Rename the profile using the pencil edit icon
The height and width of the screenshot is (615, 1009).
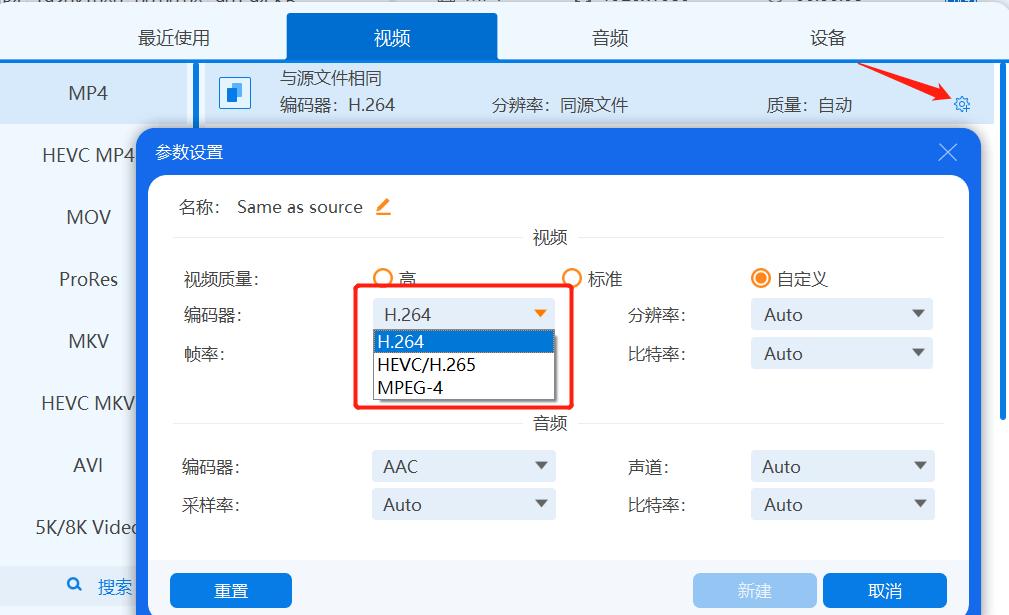coord(385,207)
